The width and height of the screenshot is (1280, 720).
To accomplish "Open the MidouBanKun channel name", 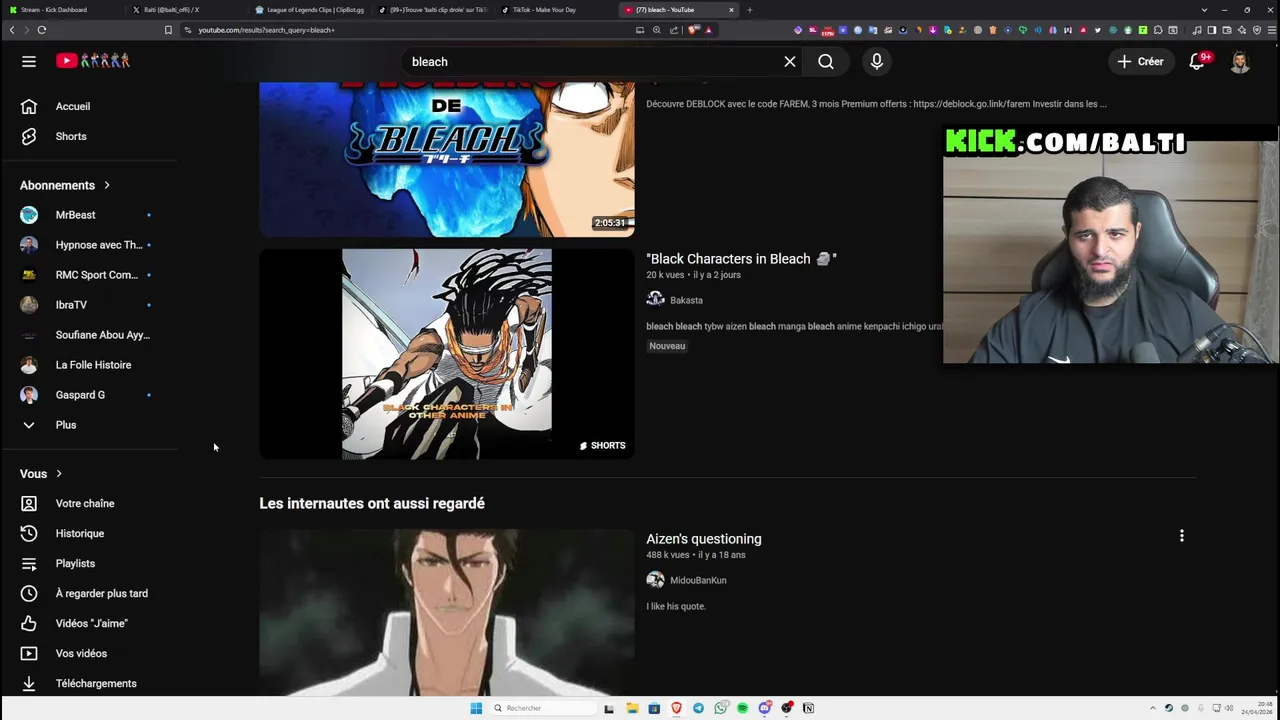I will (698, 580).
